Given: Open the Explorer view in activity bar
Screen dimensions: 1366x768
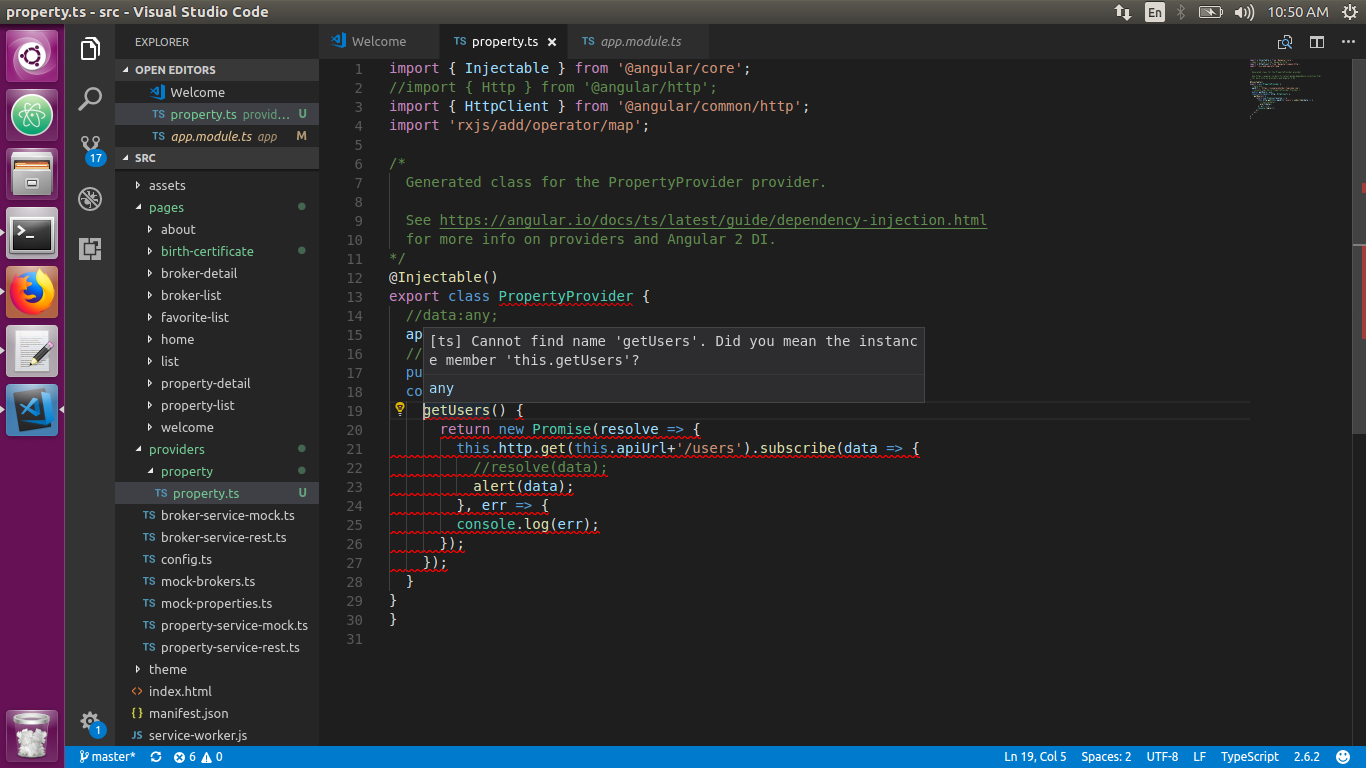Looking at the screenshot, I should pos(90,49).
